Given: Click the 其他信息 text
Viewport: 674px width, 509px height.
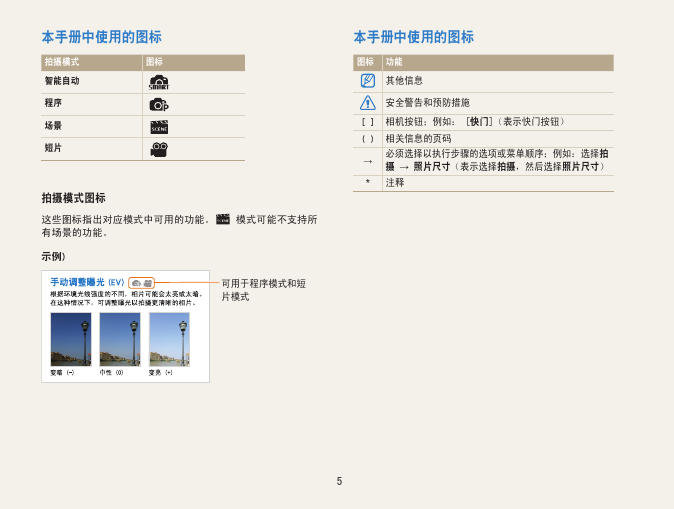Looking at the screenshot, I should 404,80.
